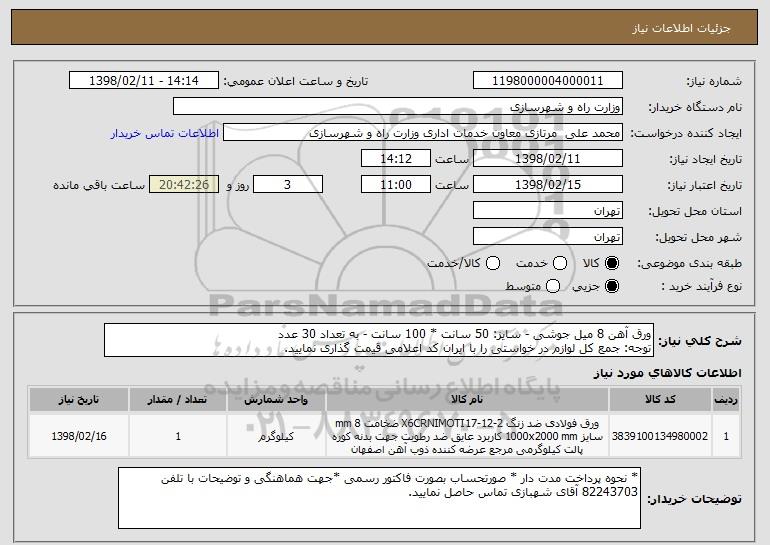This screenshot has width=770, height=545.
Task: Click the تعداد / مقدار column header
Action: pos(178,400)
